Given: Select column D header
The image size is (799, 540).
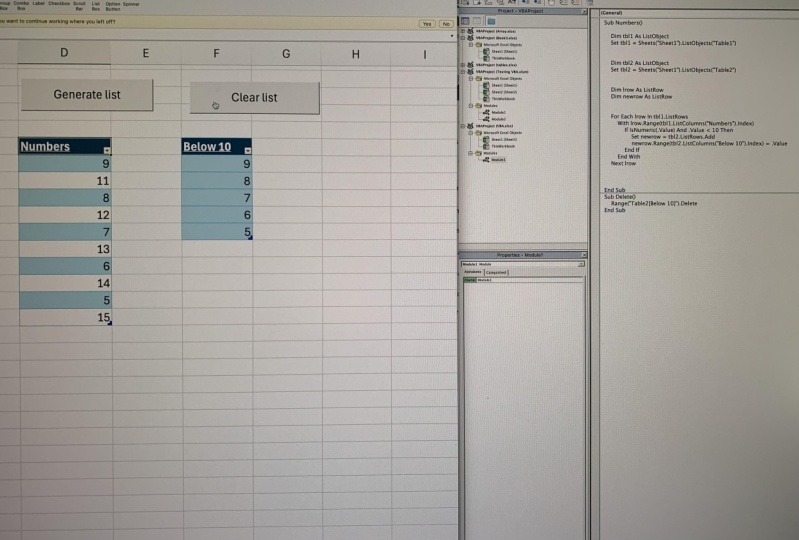Looking at the screenshot, I should point(64,52).
